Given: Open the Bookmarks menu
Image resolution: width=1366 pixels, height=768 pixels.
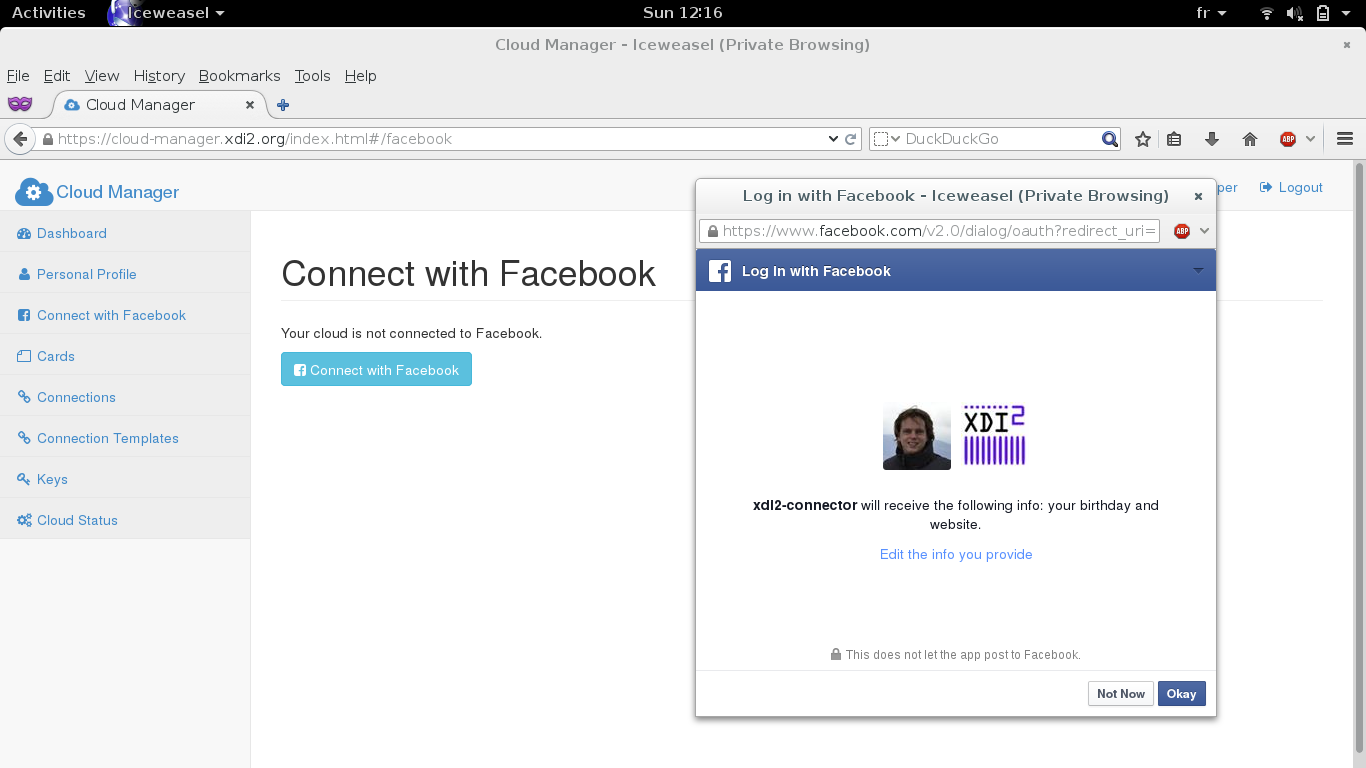Looking at the screenshot, I should [239, 76].
